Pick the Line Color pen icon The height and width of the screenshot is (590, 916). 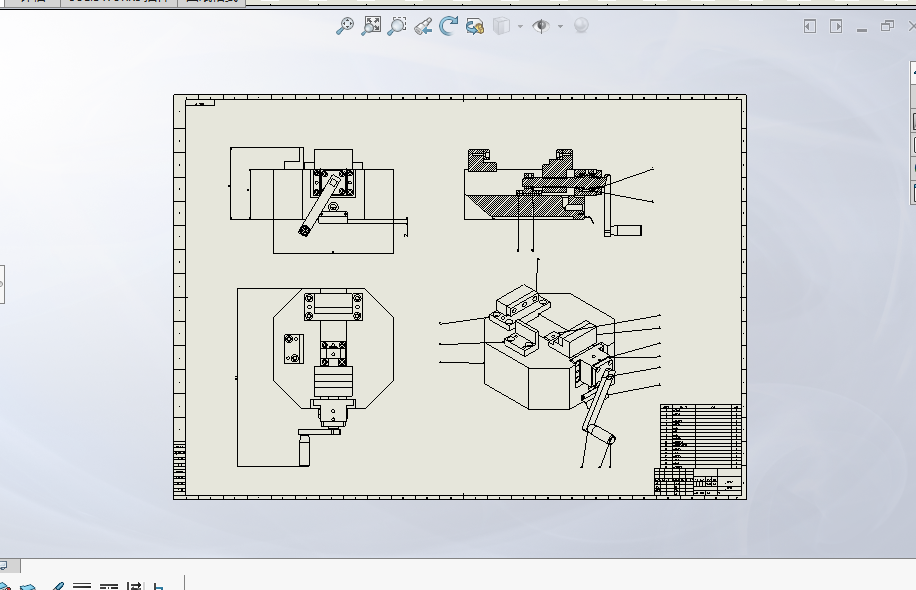click(57, 586)
